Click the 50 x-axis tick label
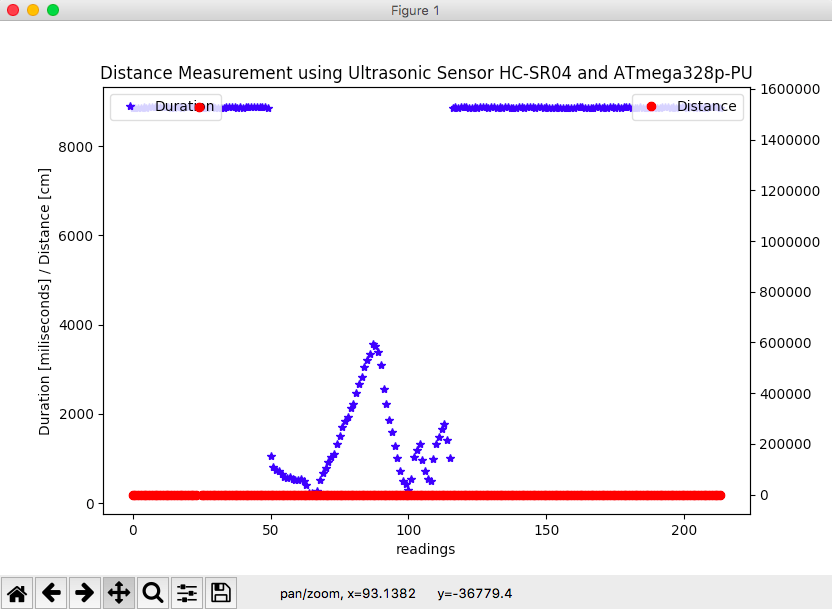This screenshot has height=609, width=832. [x=271, y=530]
